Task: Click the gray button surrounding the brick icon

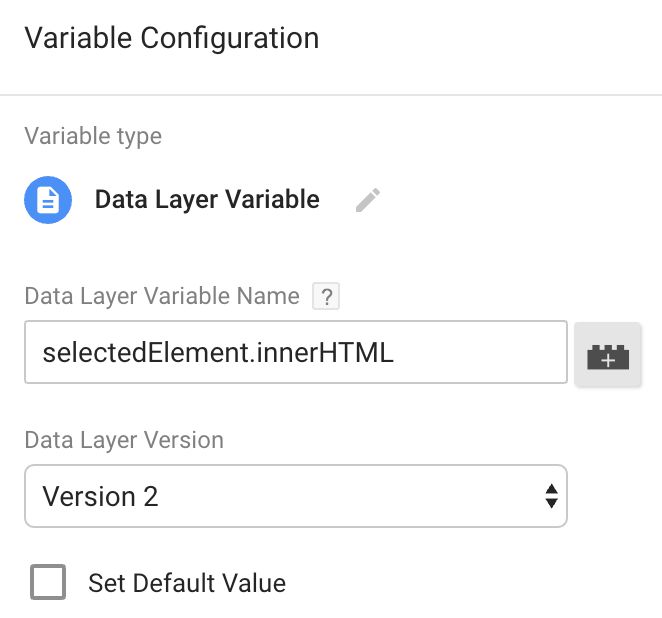Action: click(x=608, y=354)
